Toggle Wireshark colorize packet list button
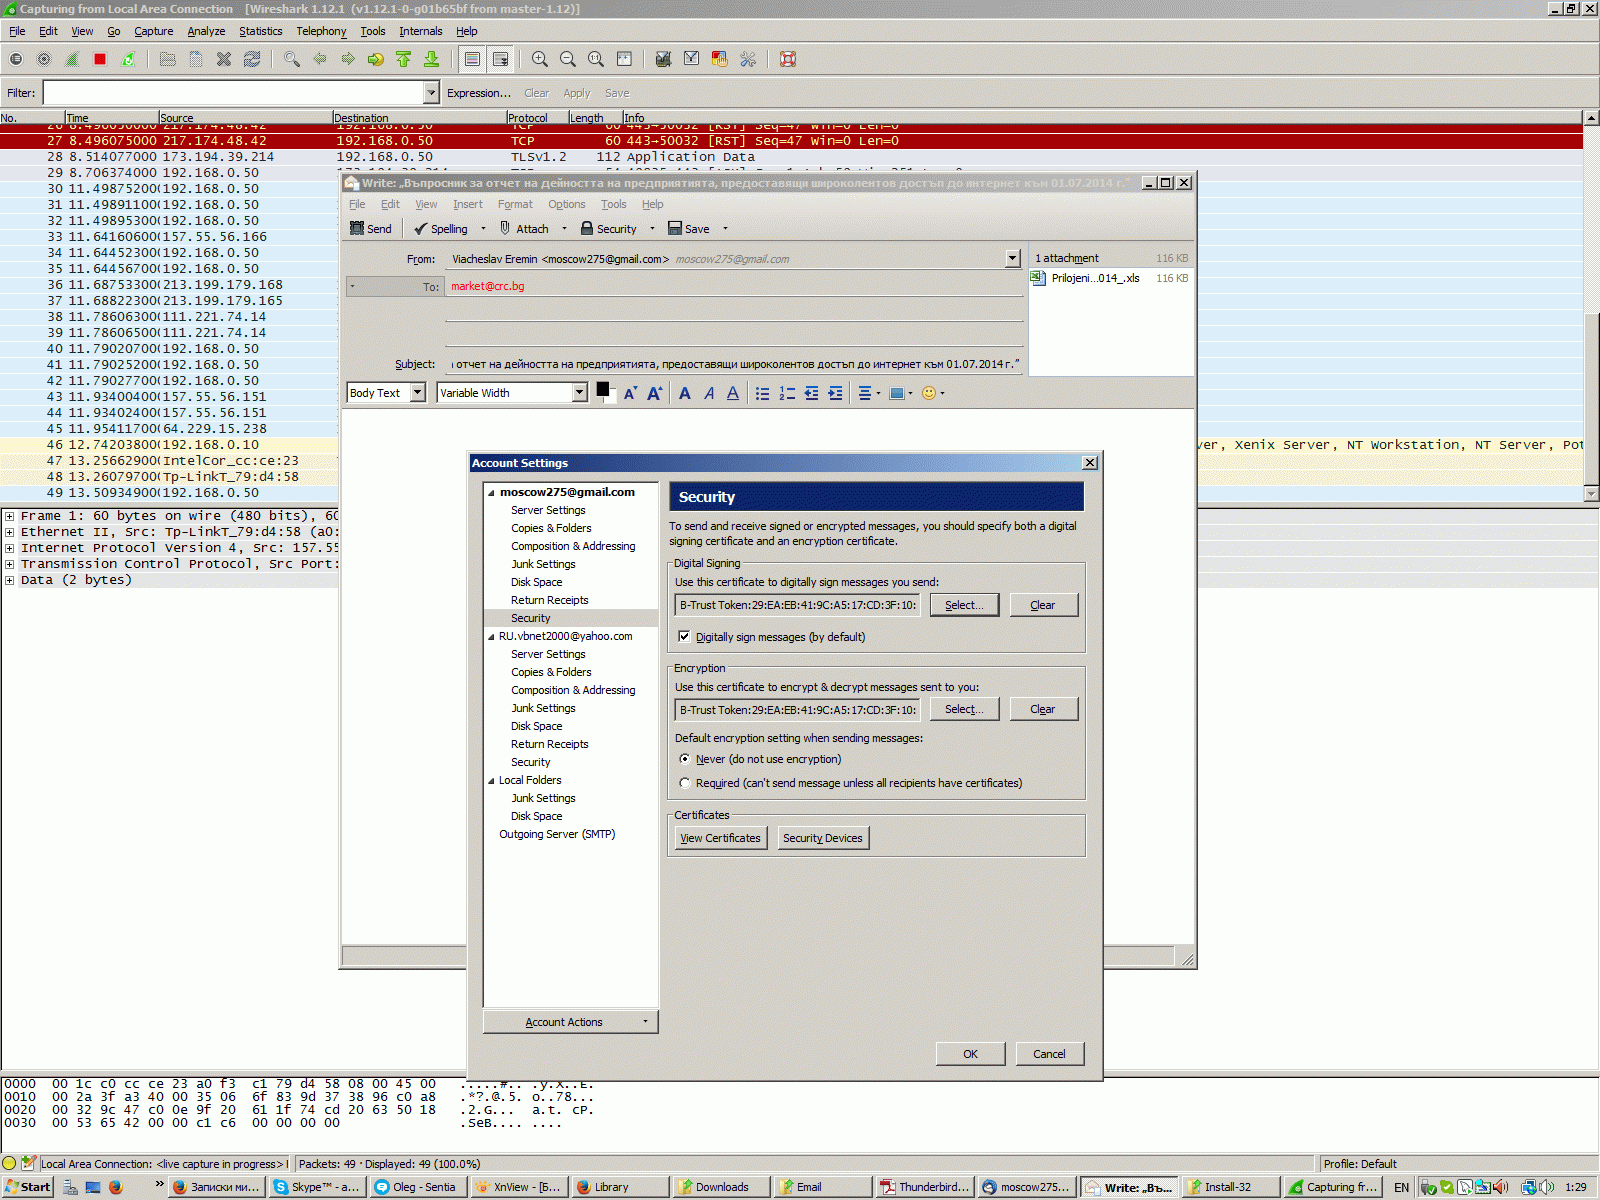The width and height of the screenshot is (1600, 1200). click(x=472, y=59)
